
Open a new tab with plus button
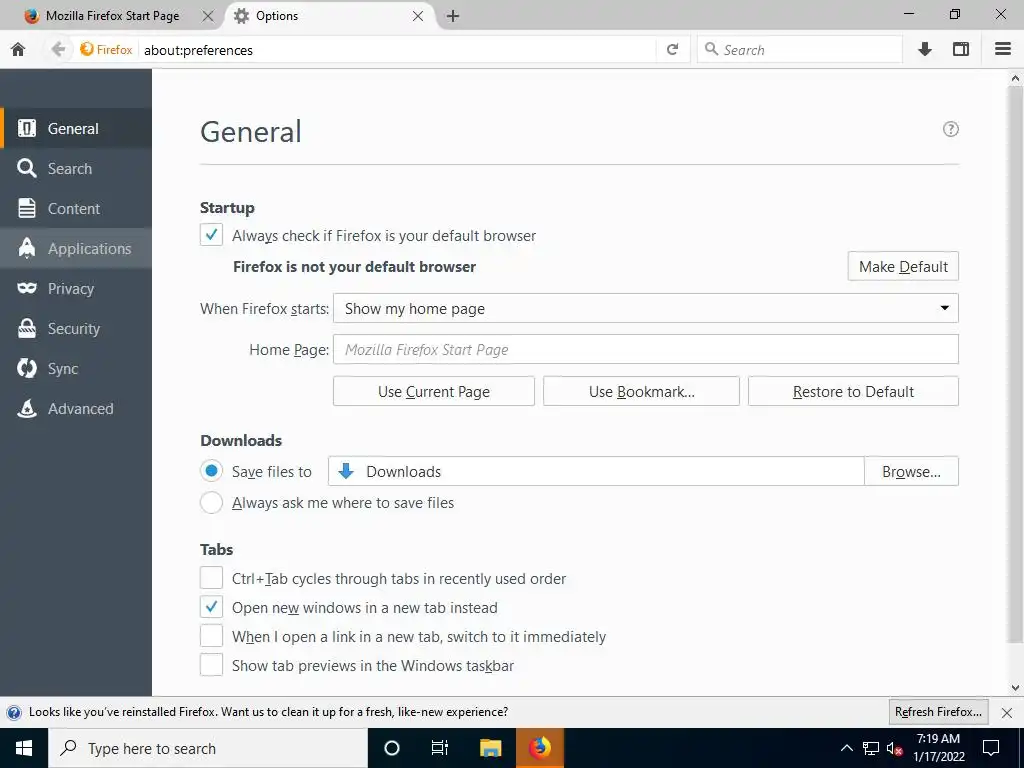453,16
